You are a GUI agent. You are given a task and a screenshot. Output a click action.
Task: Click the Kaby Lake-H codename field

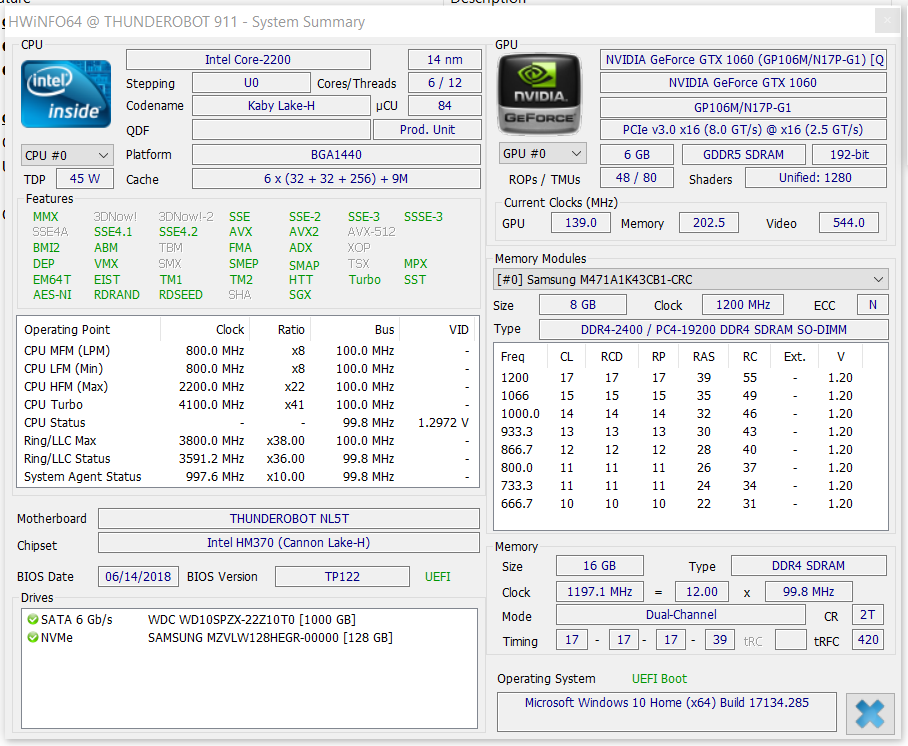tap(281, 106)
